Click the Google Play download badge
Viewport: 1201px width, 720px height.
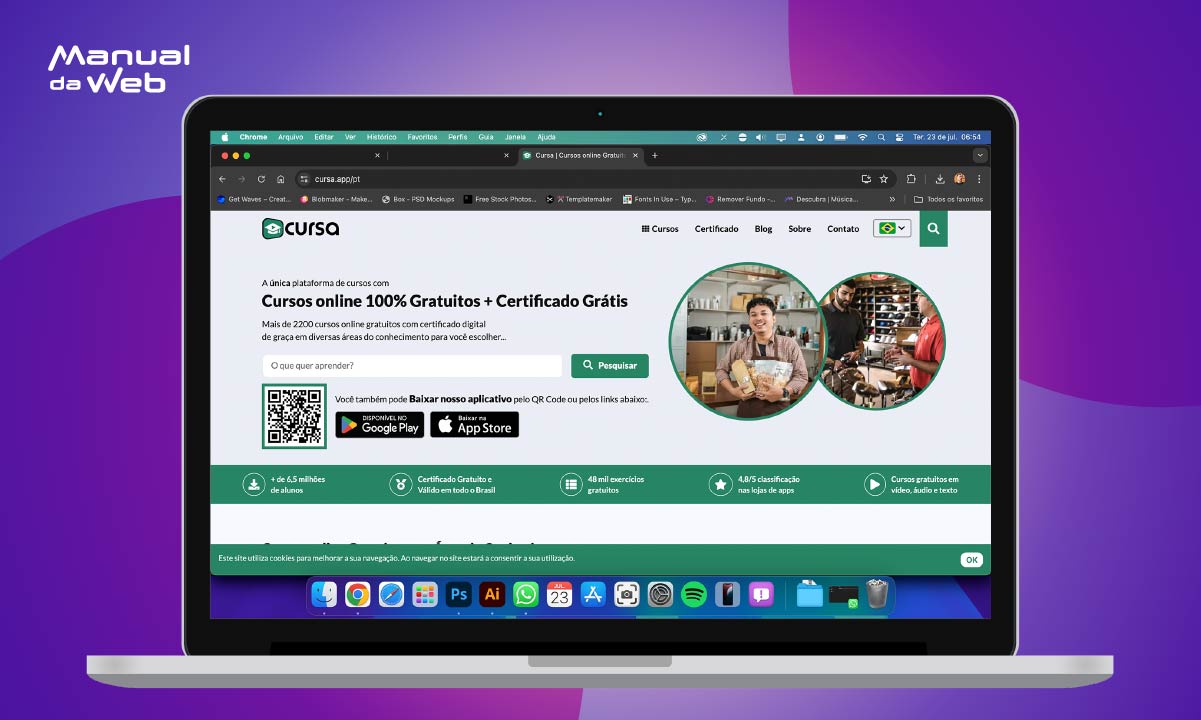point(379,425)
